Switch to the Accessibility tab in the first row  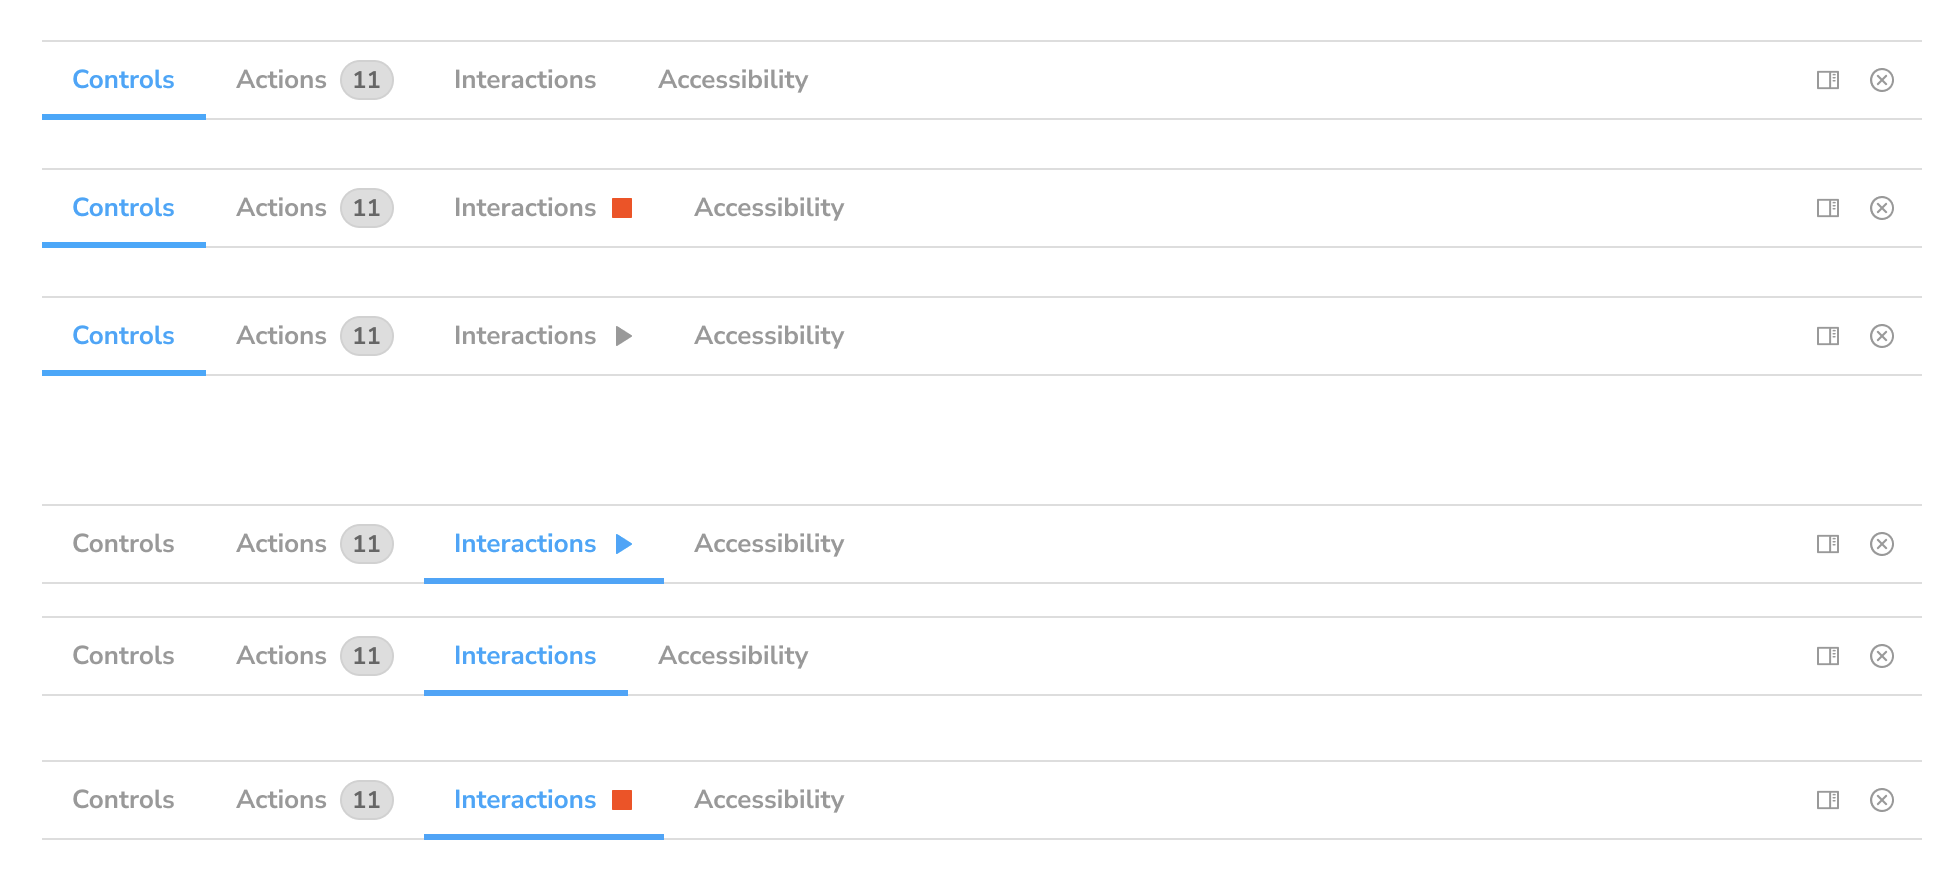(733, 79)
